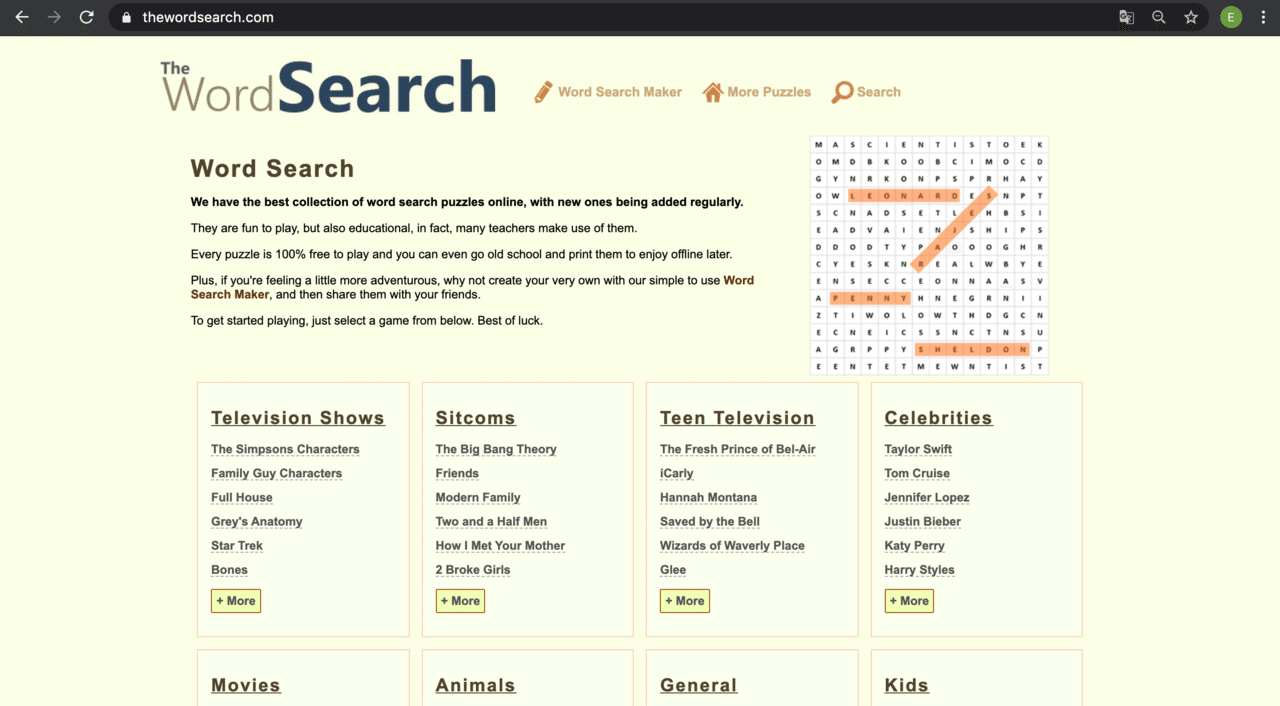Open the Search menu link
1280x706 pixels.
pos(879,92)
